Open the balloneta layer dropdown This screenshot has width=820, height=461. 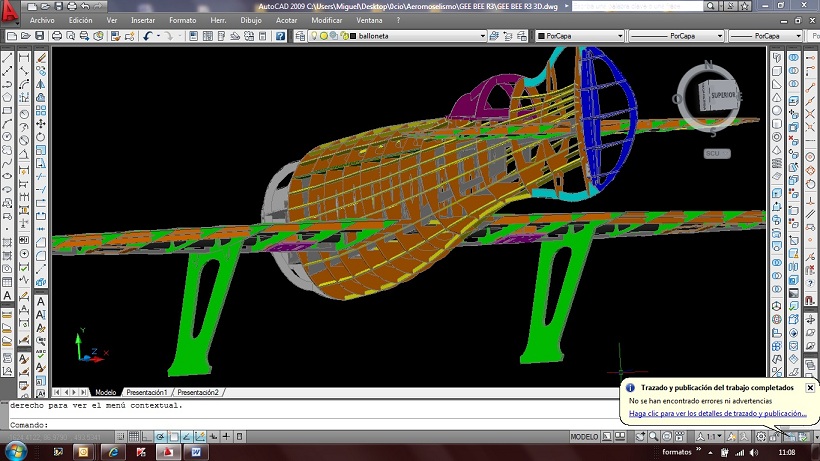482,36
